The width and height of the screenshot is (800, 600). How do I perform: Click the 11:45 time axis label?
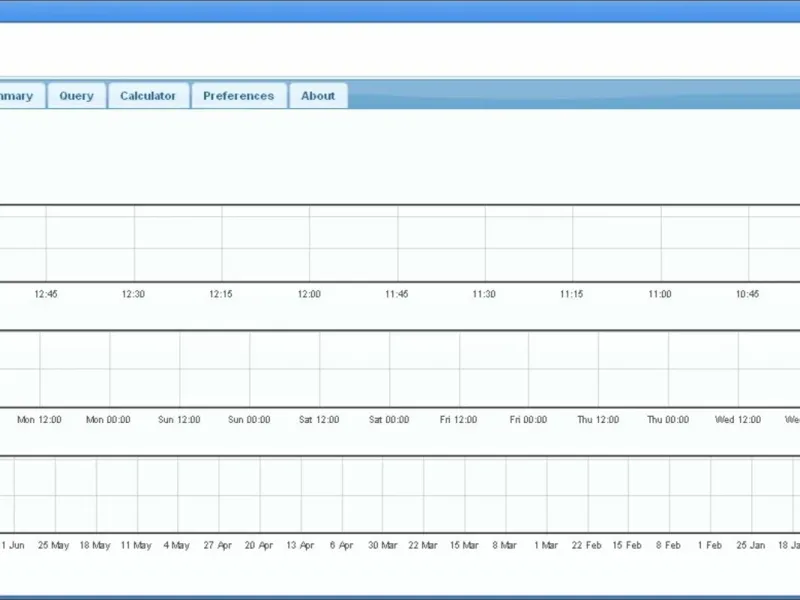point(396,294)
